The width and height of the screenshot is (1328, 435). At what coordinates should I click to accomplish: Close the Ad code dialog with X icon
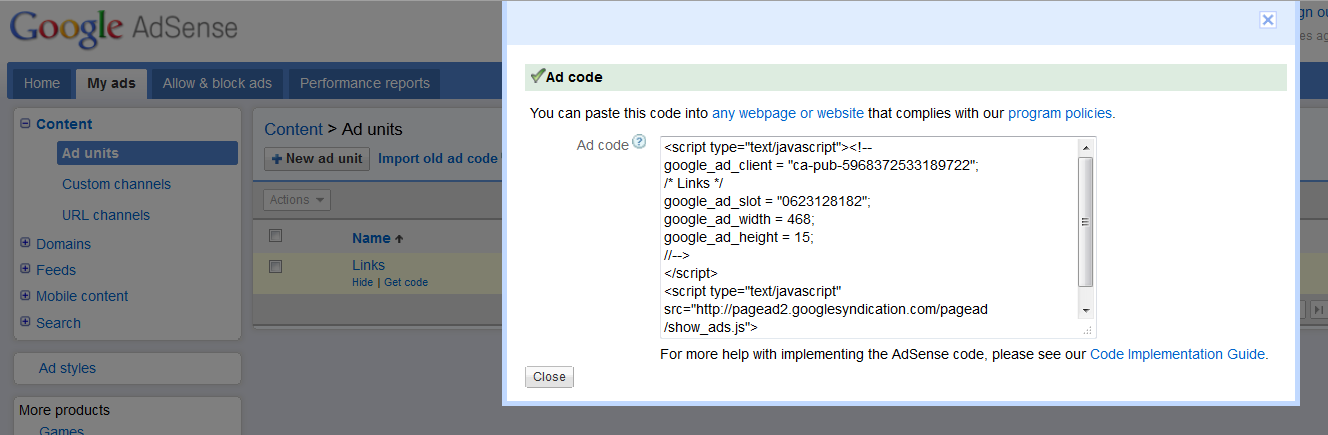[1267, 19]
